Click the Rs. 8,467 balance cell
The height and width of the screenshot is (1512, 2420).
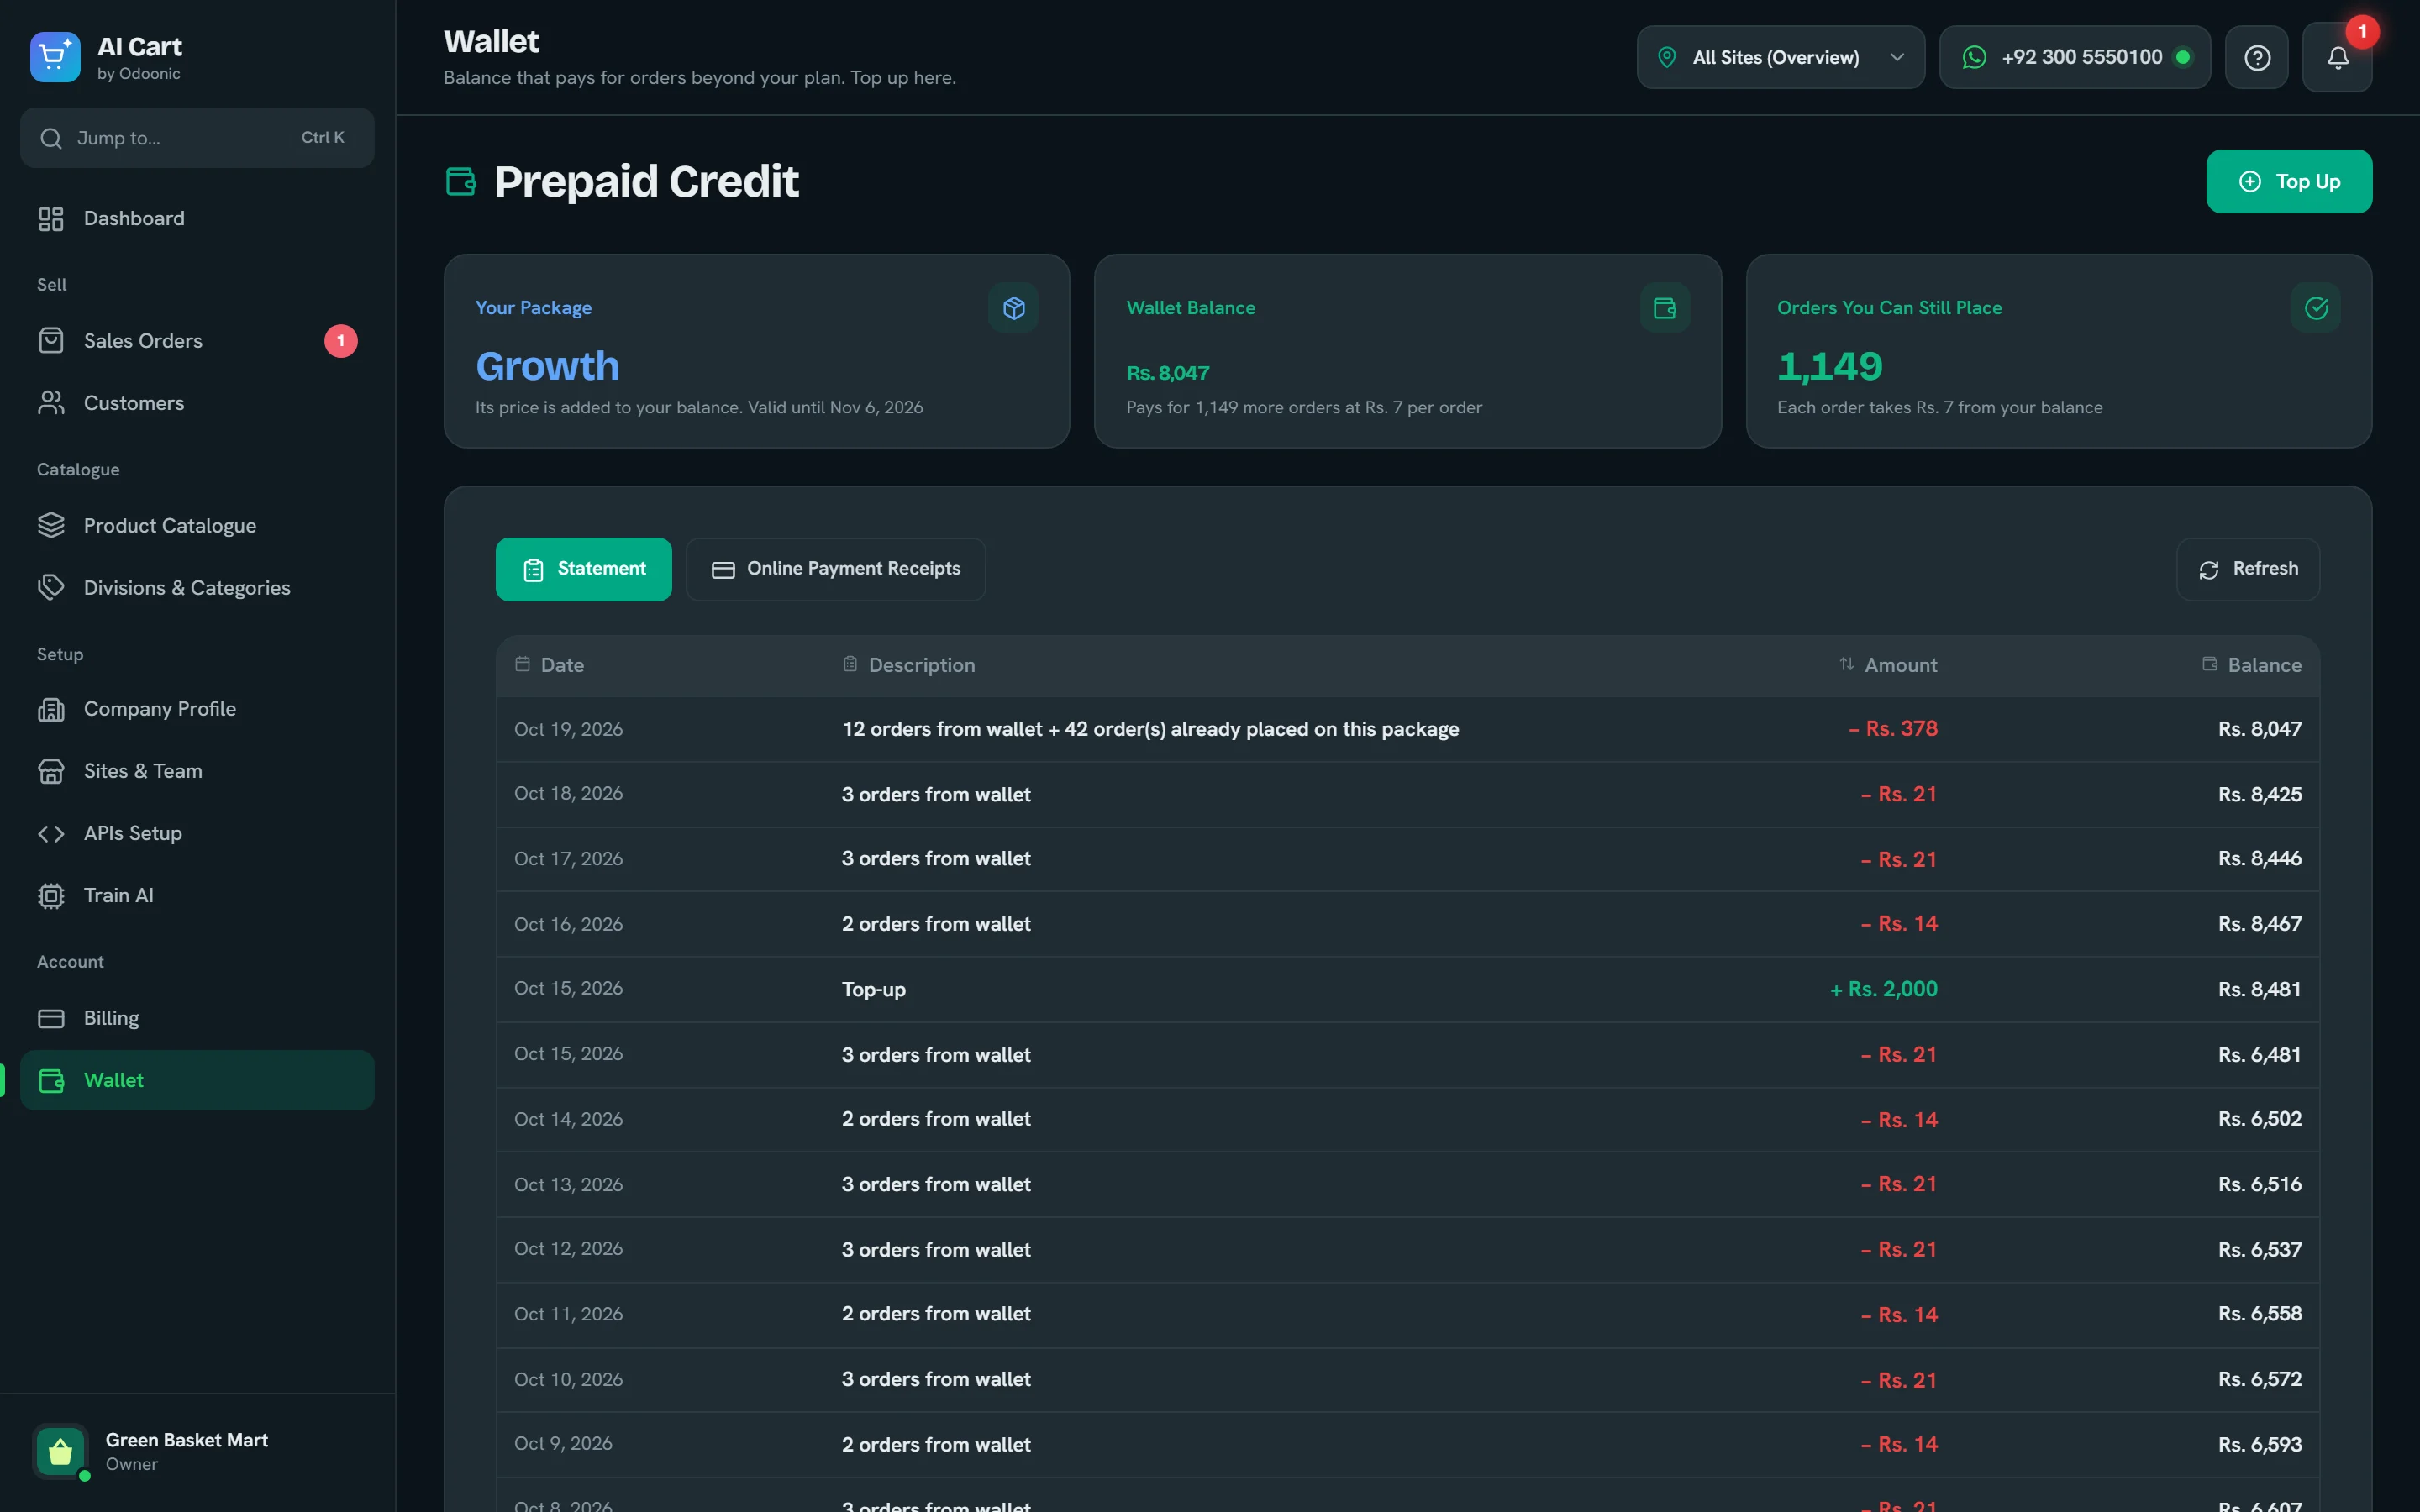[2260, 924]
